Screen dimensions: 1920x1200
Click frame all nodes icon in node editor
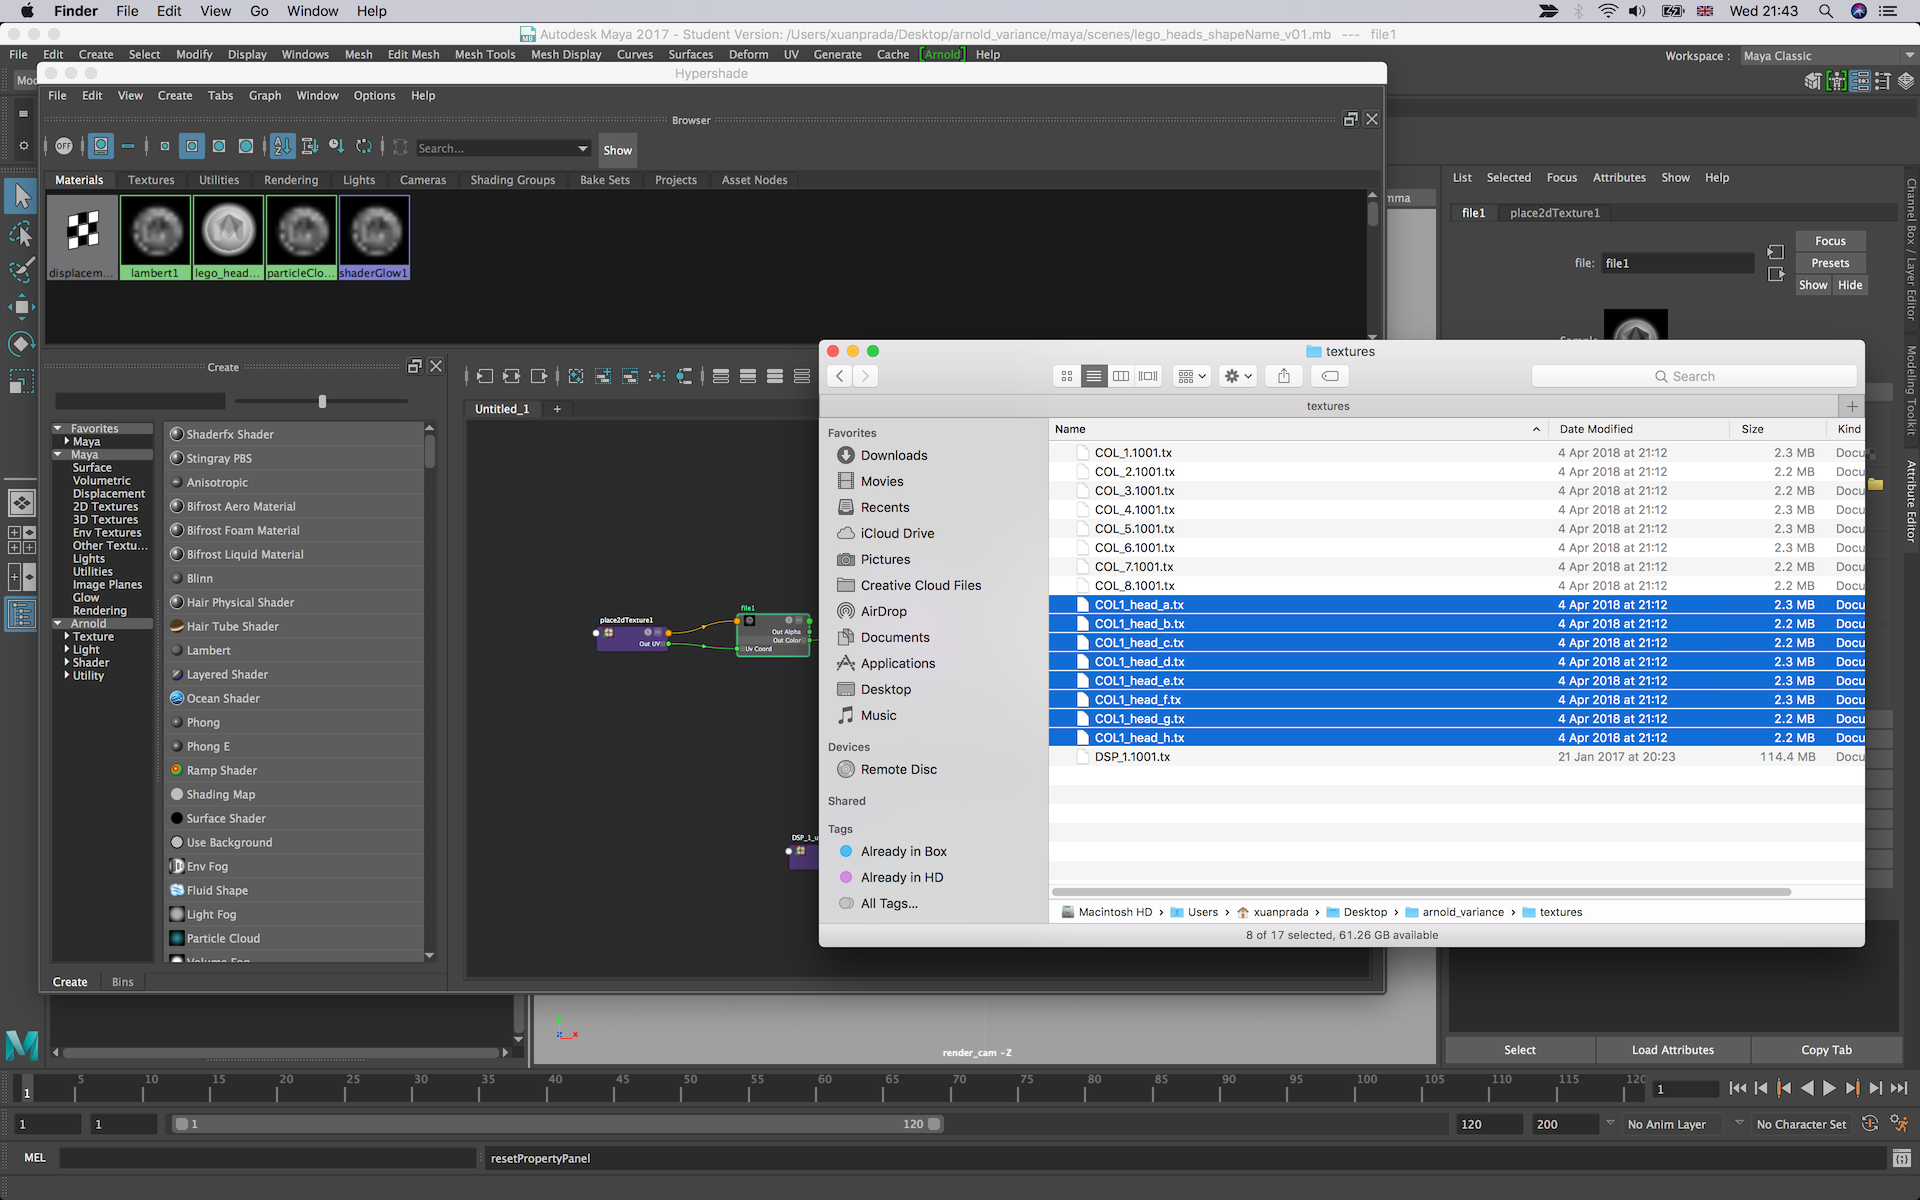(576, 376)
